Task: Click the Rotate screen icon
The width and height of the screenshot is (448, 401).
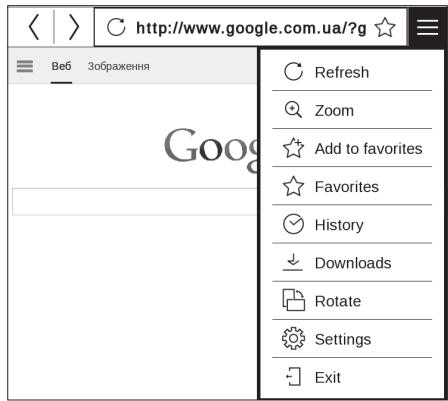Action: tap(293, 300)
